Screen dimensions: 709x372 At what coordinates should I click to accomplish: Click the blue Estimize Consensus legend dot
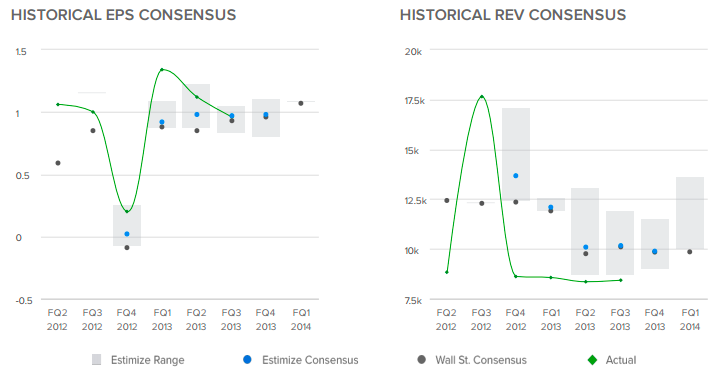tap(247, 360)
